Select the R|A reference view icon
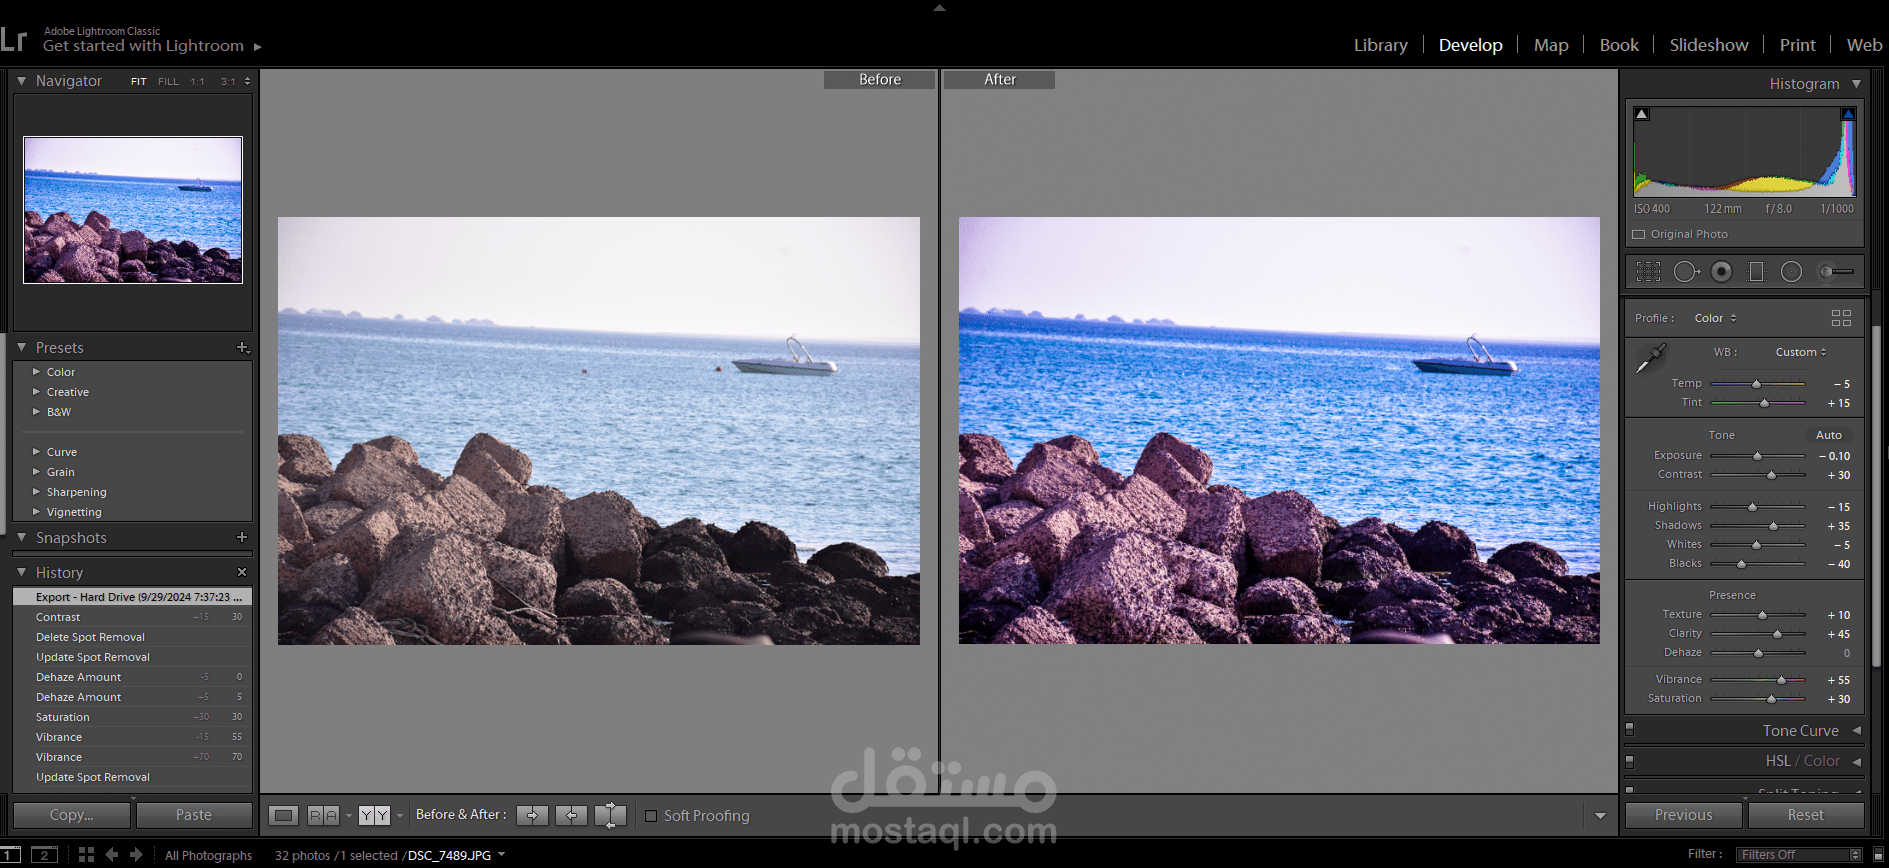The image size is (1889, 868). (x=323, y=815)
